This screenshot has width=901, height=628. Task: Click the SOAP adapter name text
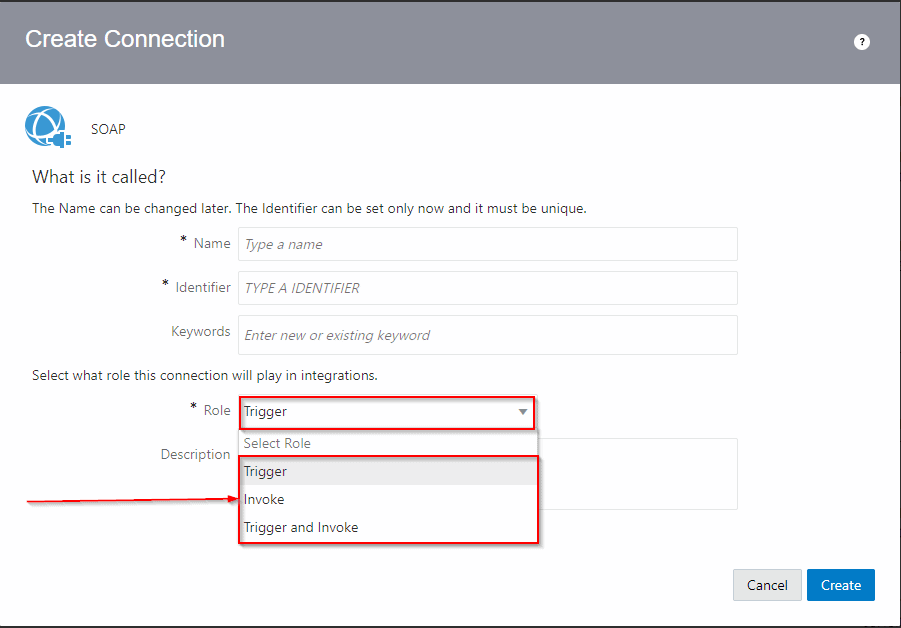(108, 129)
